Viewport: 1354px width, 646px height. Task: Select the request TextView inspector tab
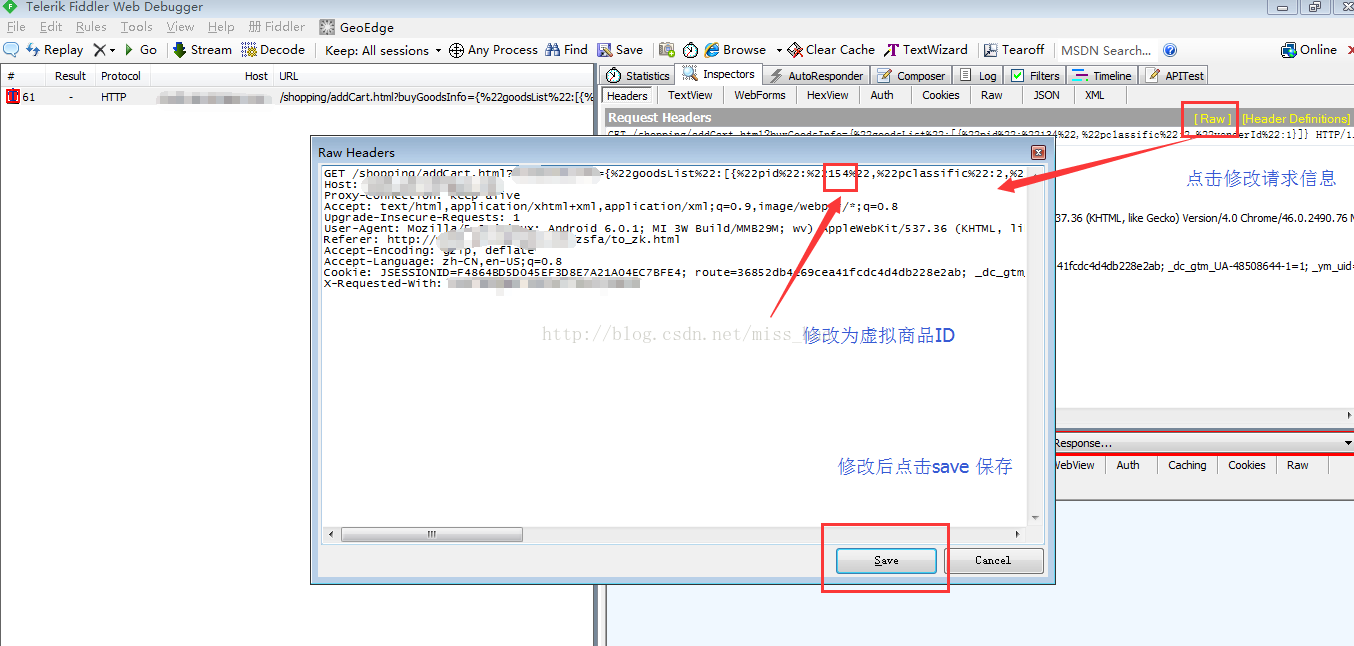pyautogui.click(x=690, y=95)
